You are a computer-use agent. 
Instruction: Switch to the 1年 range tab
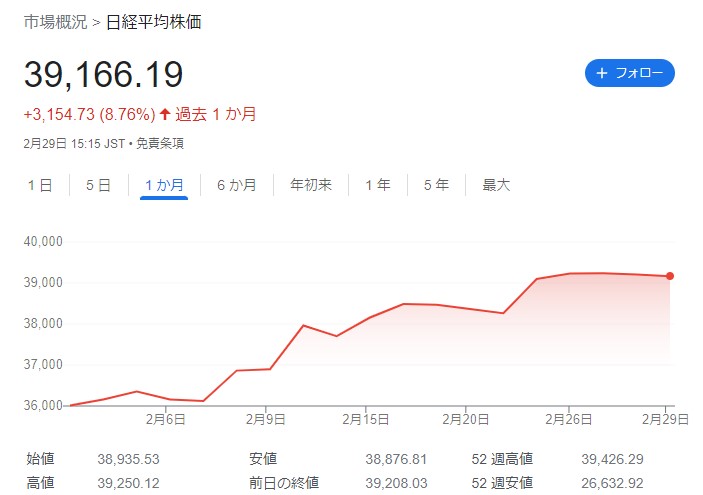click(x=378, y=185)
